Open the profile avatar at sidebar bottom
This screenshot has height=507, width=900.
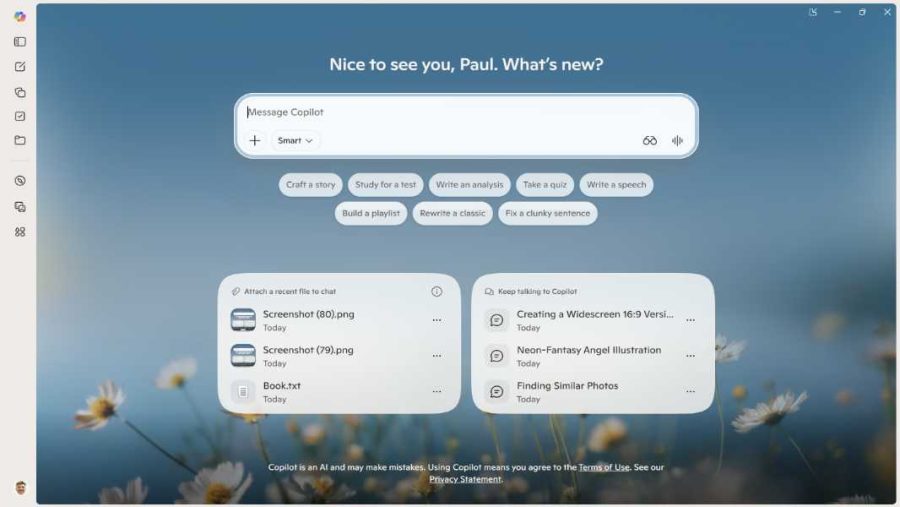click(x=21, y=487)
